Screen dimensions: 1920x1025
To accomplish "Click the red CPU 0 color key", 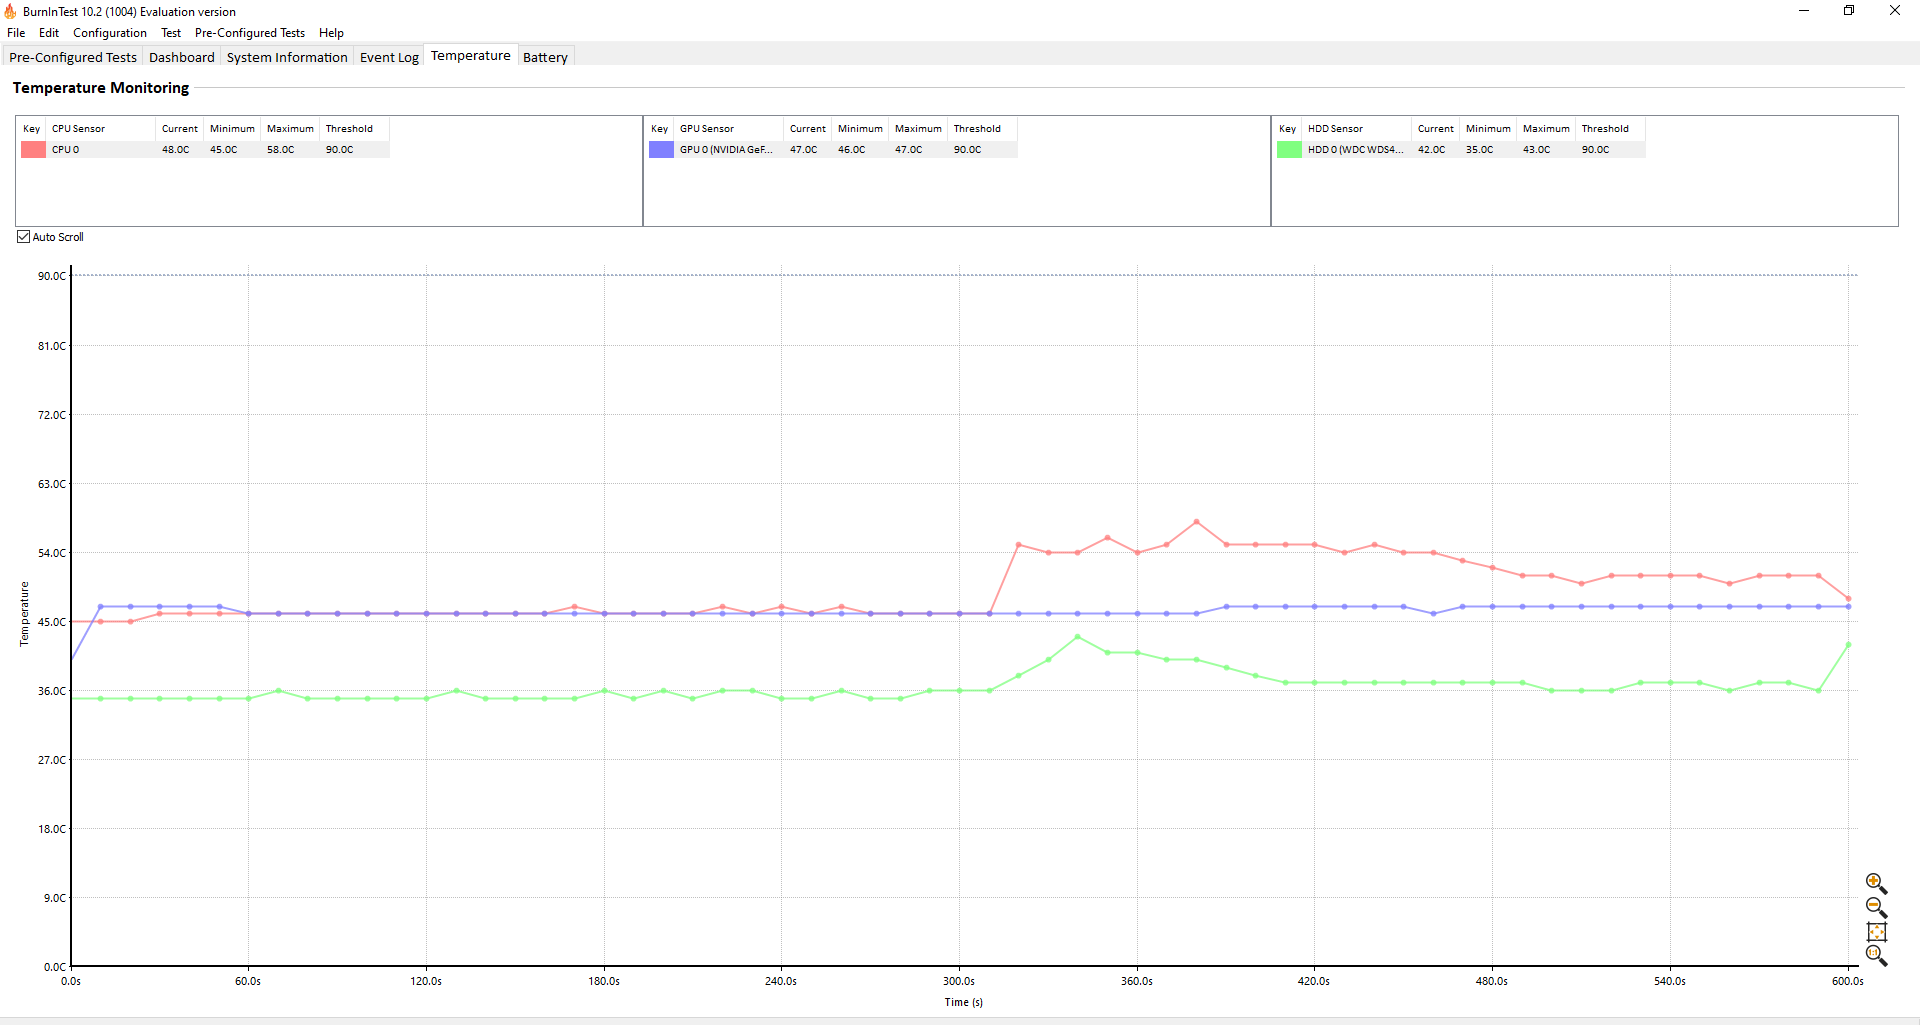I will (x=33, y=149).
